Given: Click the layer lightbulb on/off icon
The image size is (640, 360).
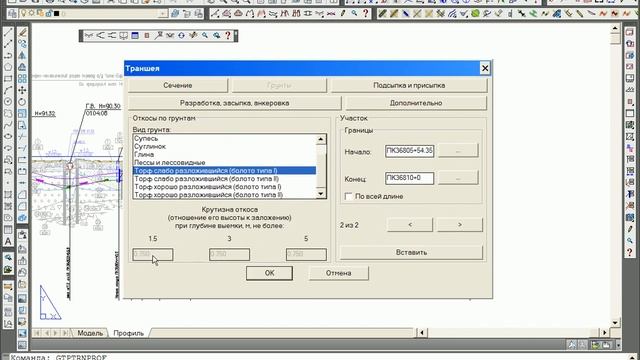Looking at the screenshot, I should pos(24,13).
